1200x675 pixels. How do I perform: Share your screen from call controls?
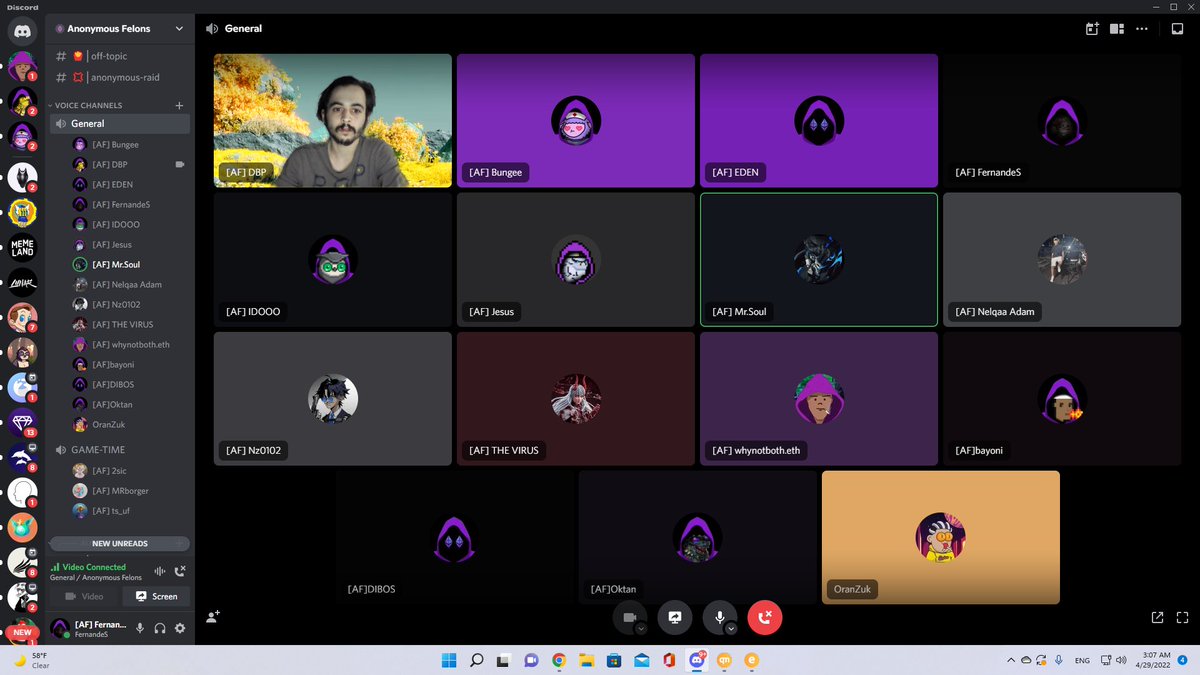[x=674, y=618]
